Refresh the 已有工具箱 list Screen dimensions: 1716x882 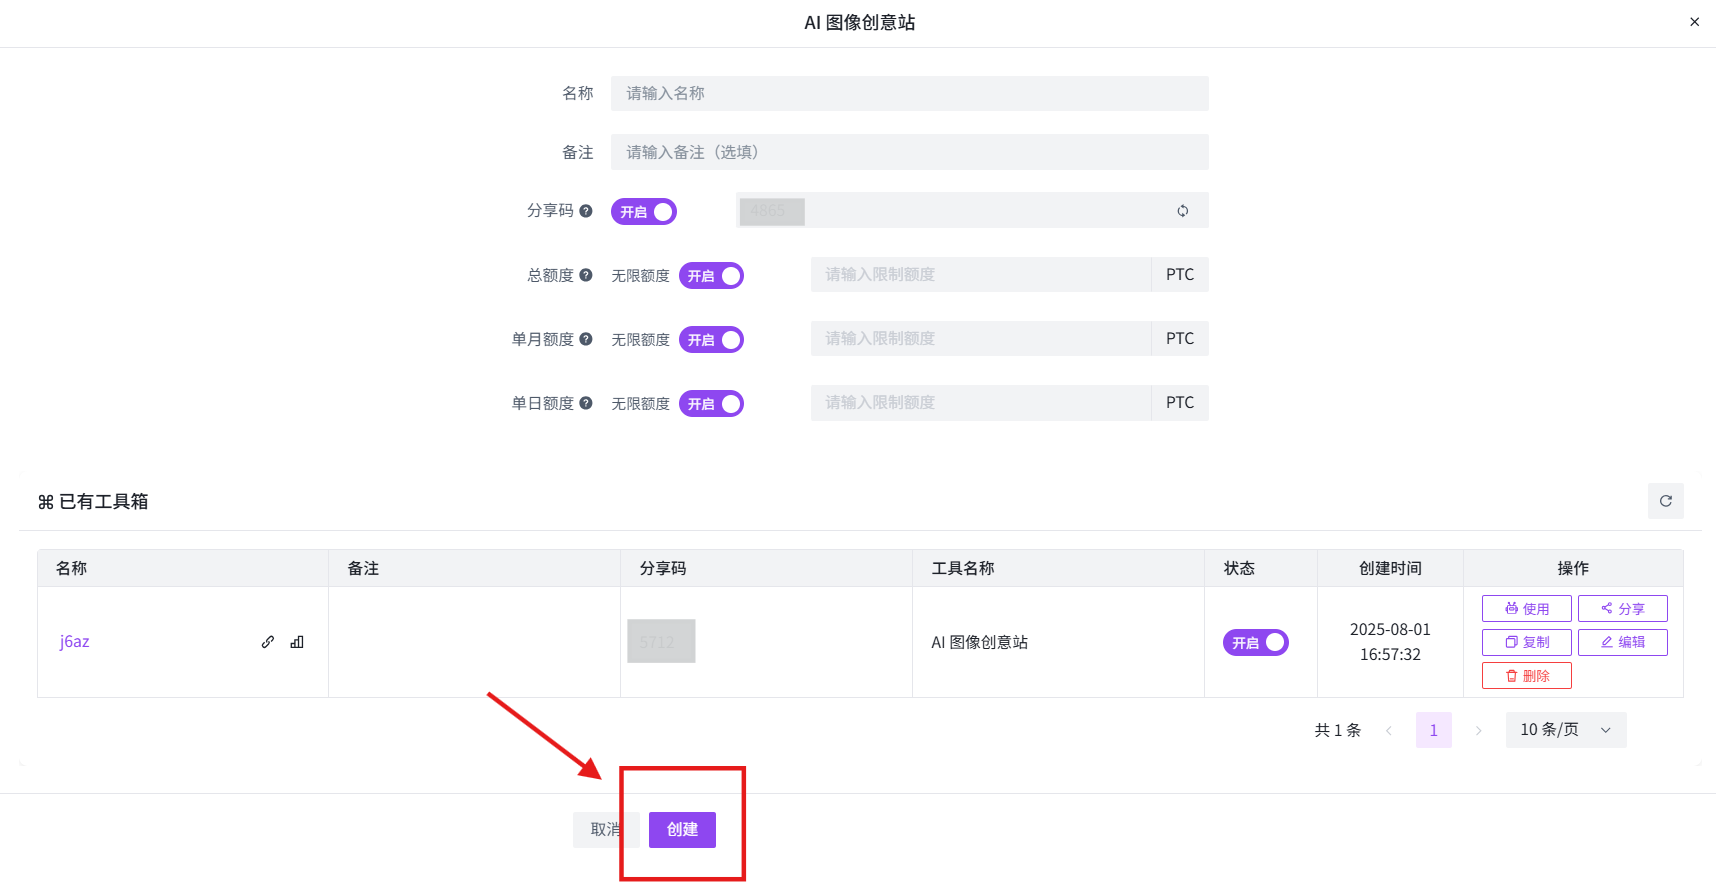(1666, 501)
